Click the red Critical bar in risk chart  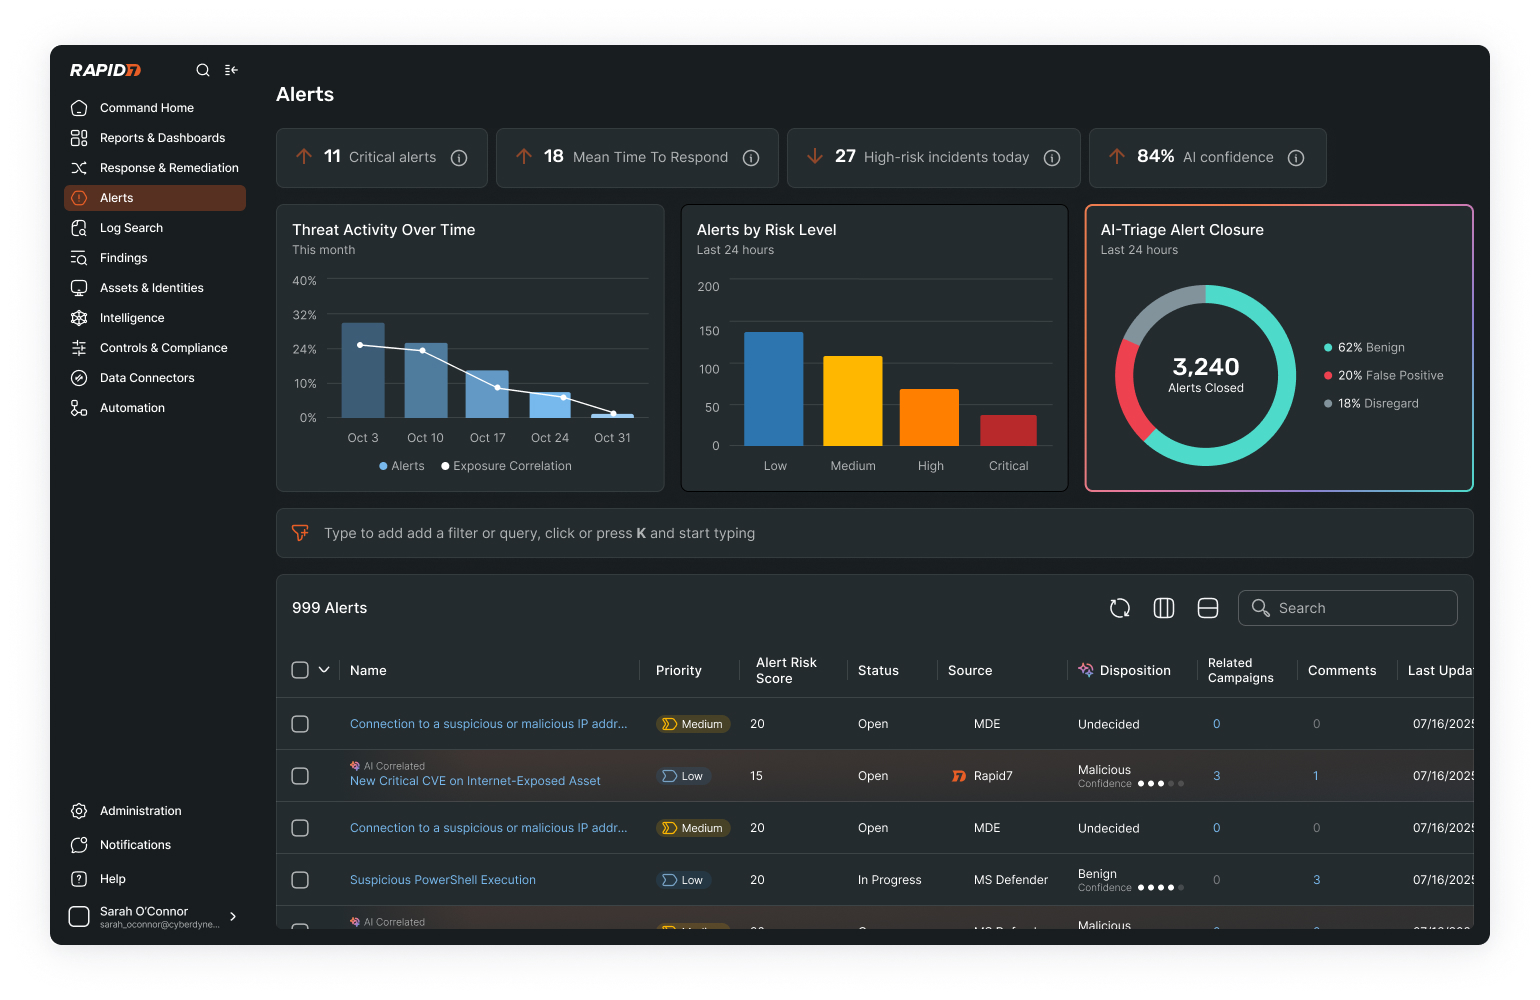coord(1008,430)
